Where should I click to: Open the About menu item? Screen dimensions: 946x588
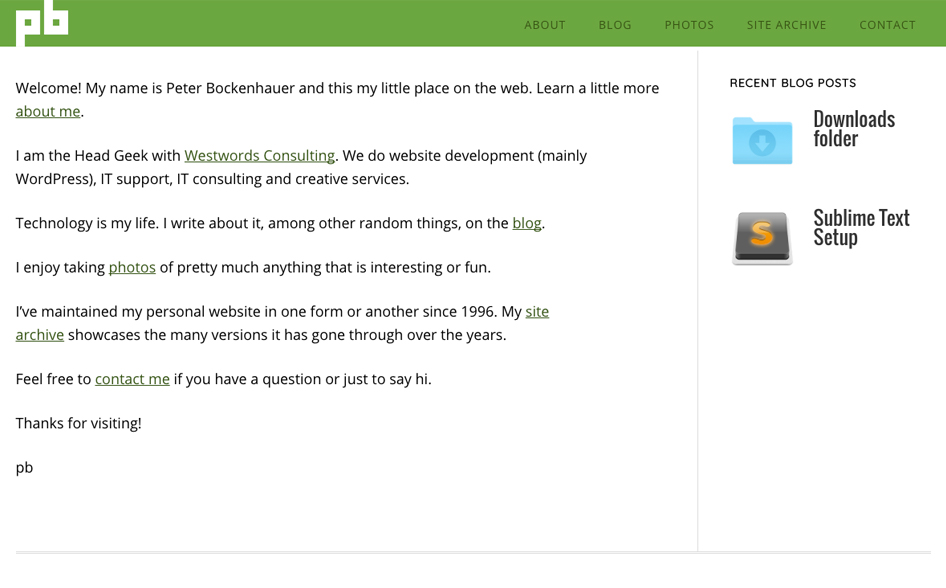click(x=545, y=25)
